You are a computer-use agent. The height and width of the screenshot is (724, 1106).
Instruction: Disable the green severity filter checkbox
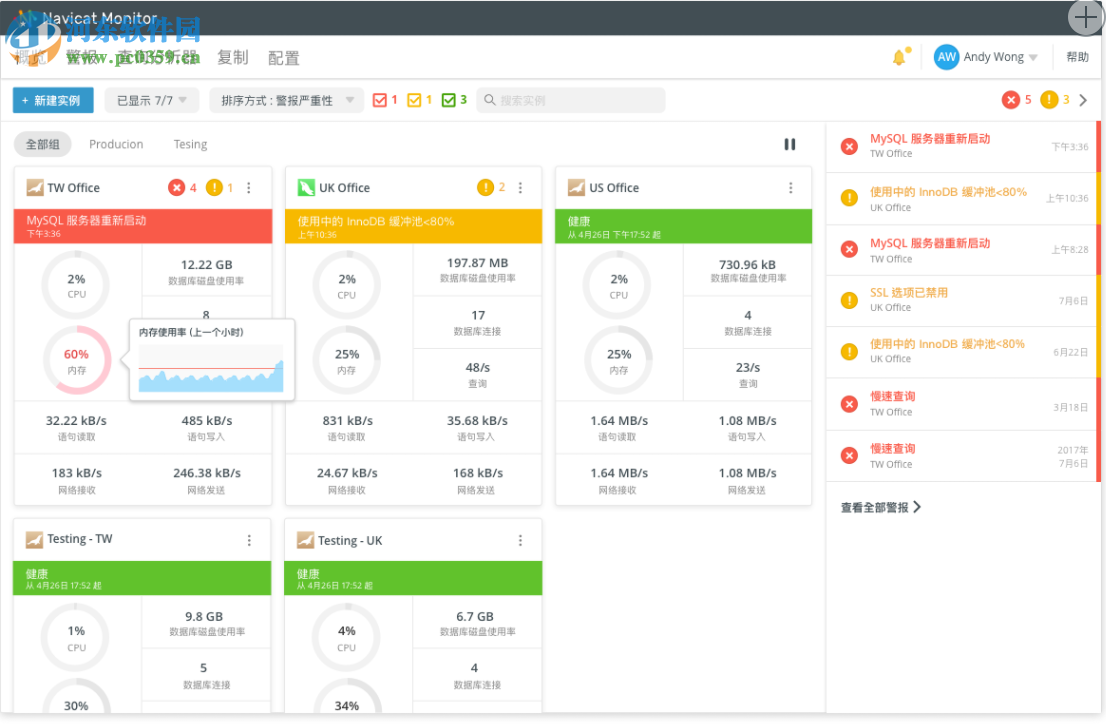447,100
